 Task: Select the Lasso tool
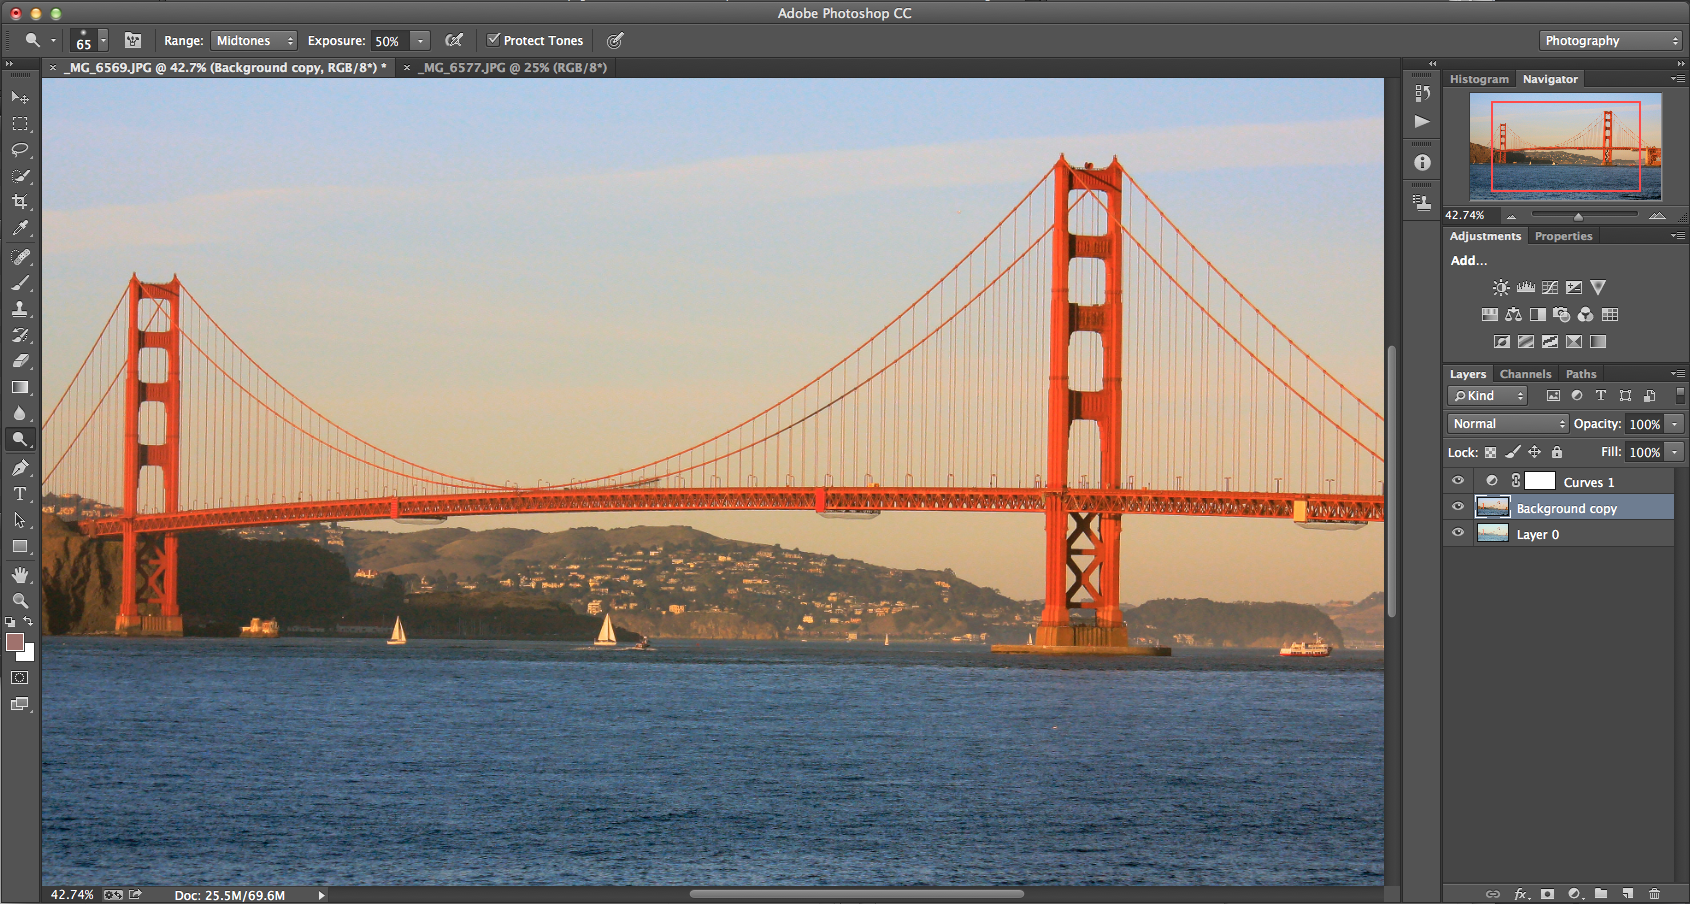20,150
